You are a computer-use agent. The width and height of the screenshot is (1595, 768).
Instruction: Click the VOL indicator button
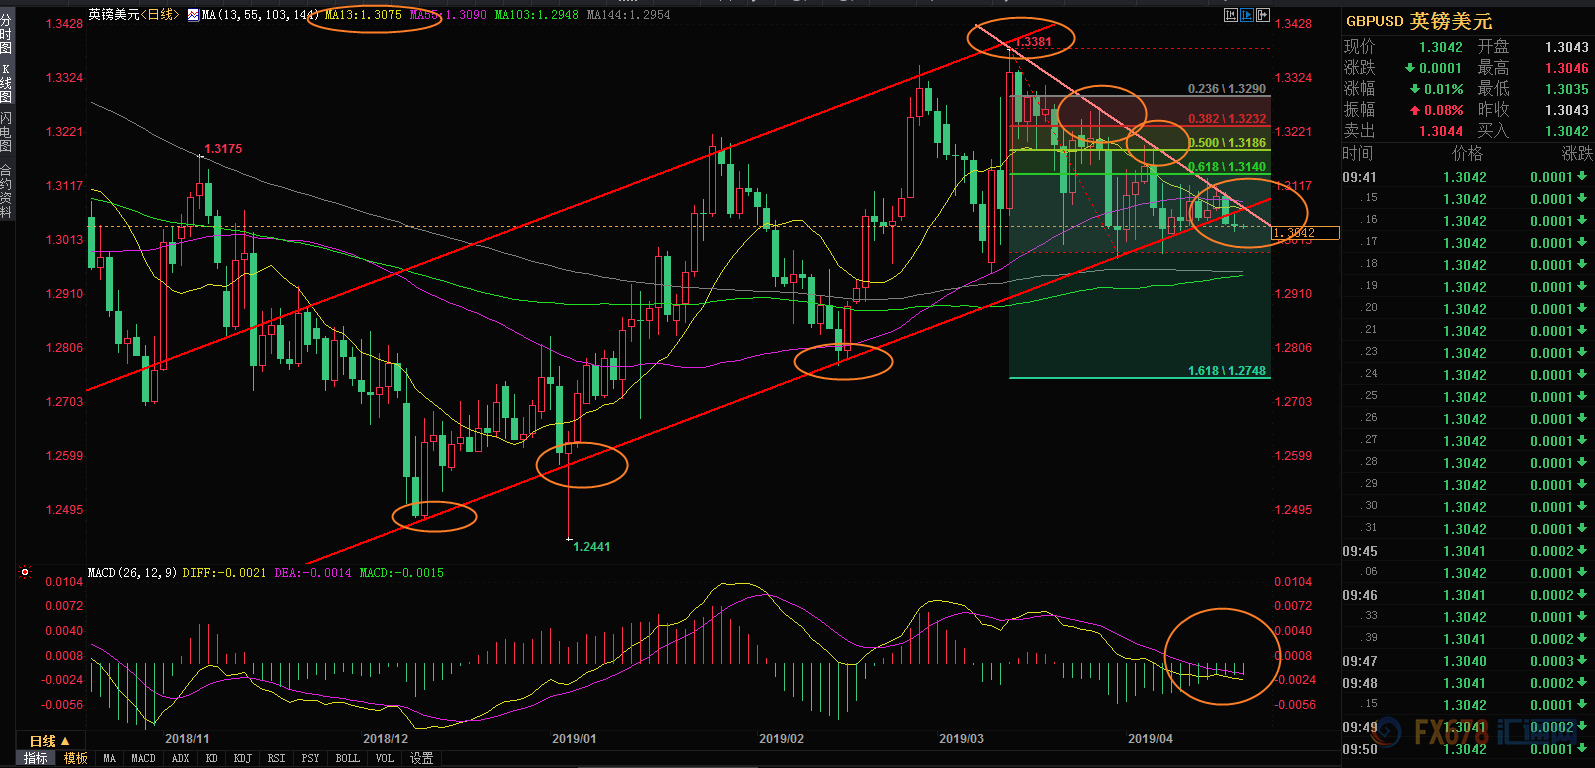(385, 759)
